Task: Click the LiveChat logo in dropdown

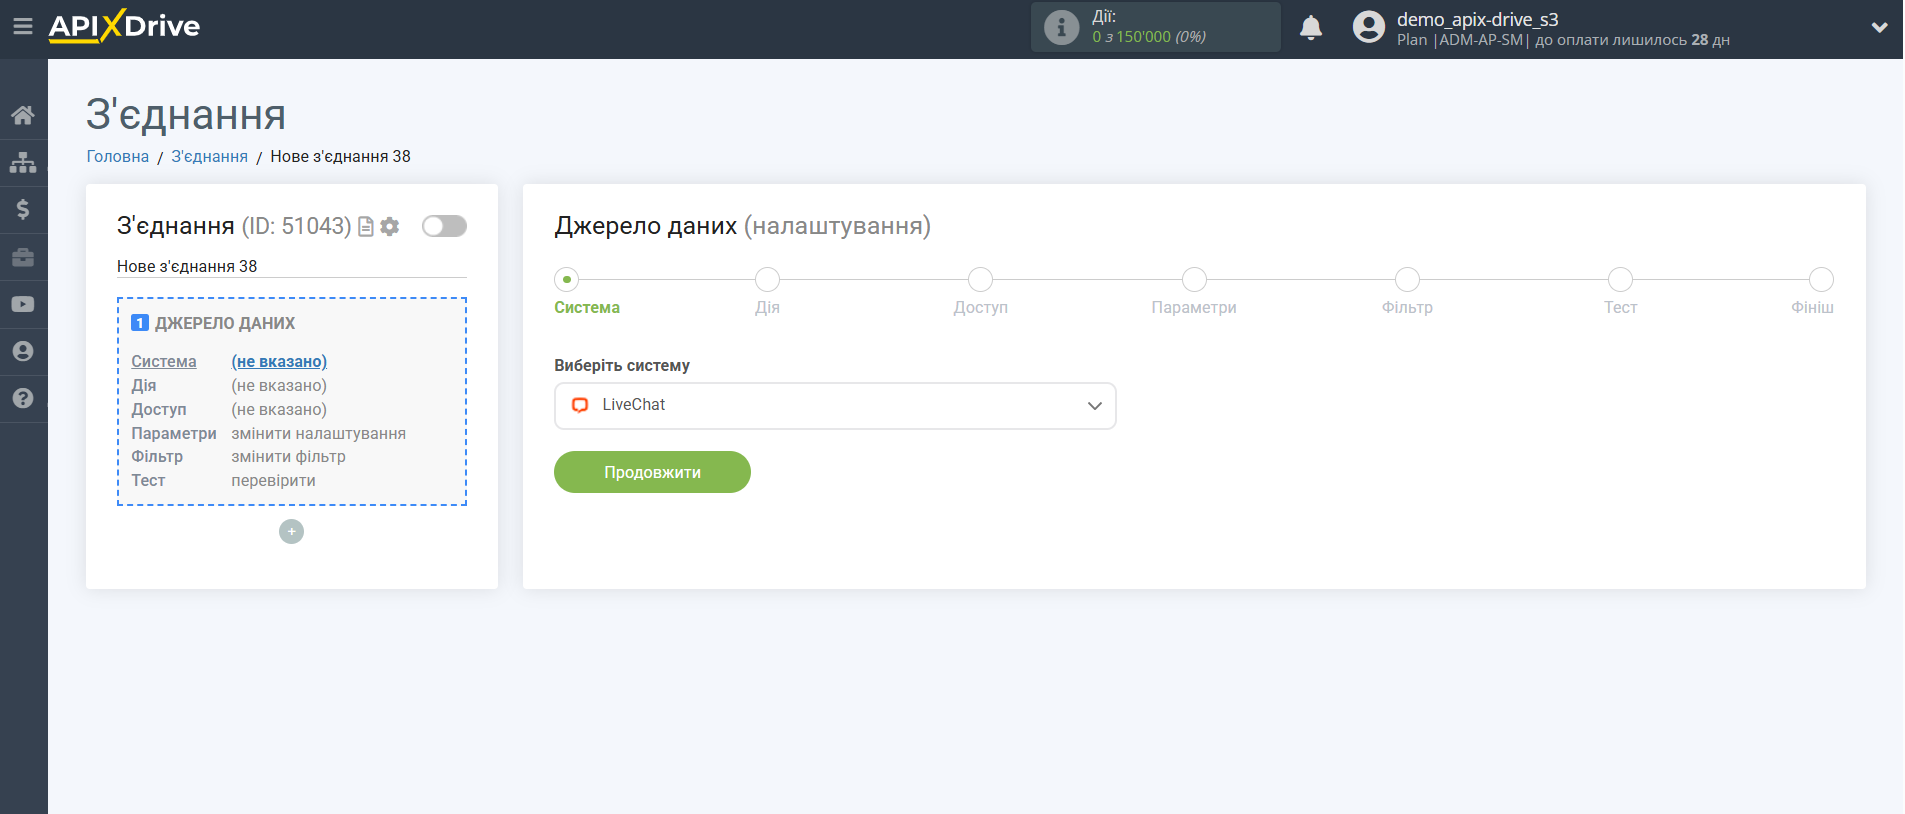Action: pos(580,405)
